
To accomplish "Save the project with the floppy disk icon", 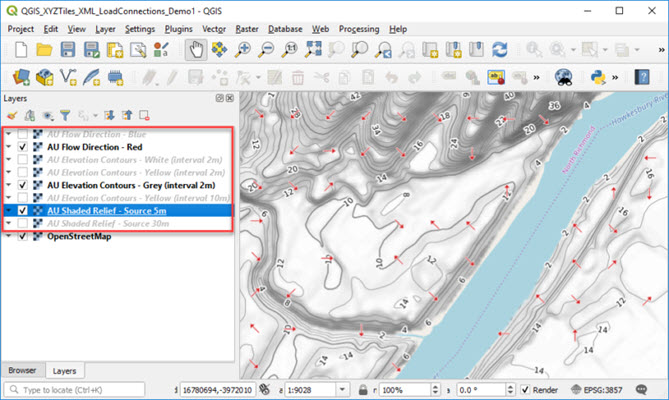I will click(67, 50).
